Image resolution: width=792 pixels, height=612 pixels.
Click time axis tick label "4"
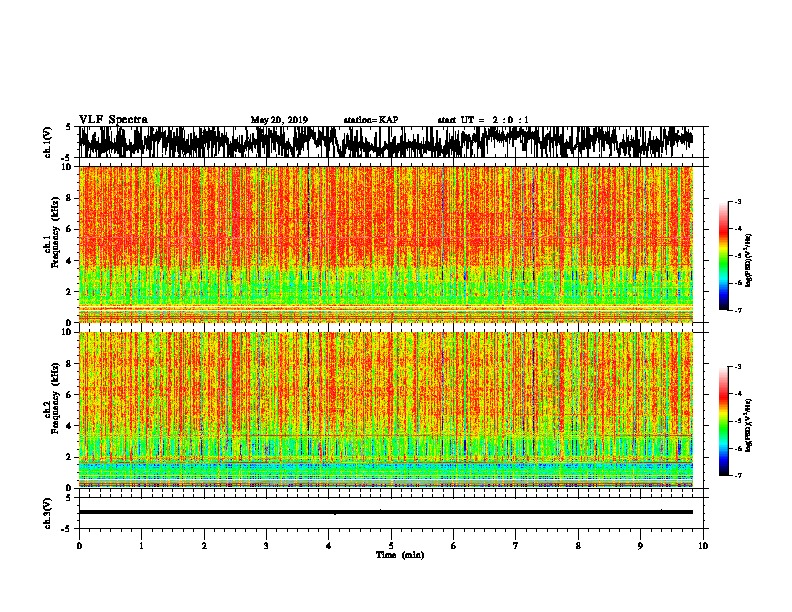[329, 546]
